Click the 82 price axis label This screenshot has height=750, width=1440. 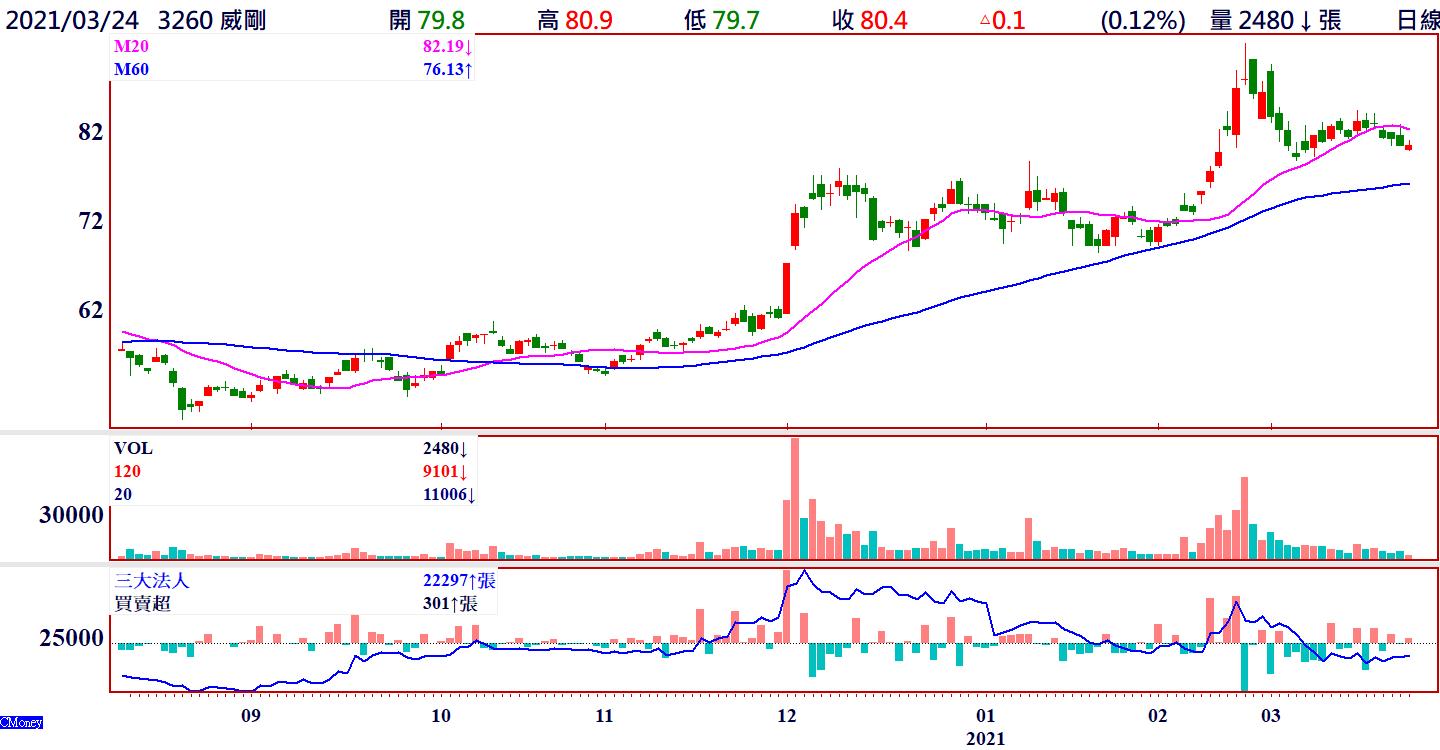91,133
